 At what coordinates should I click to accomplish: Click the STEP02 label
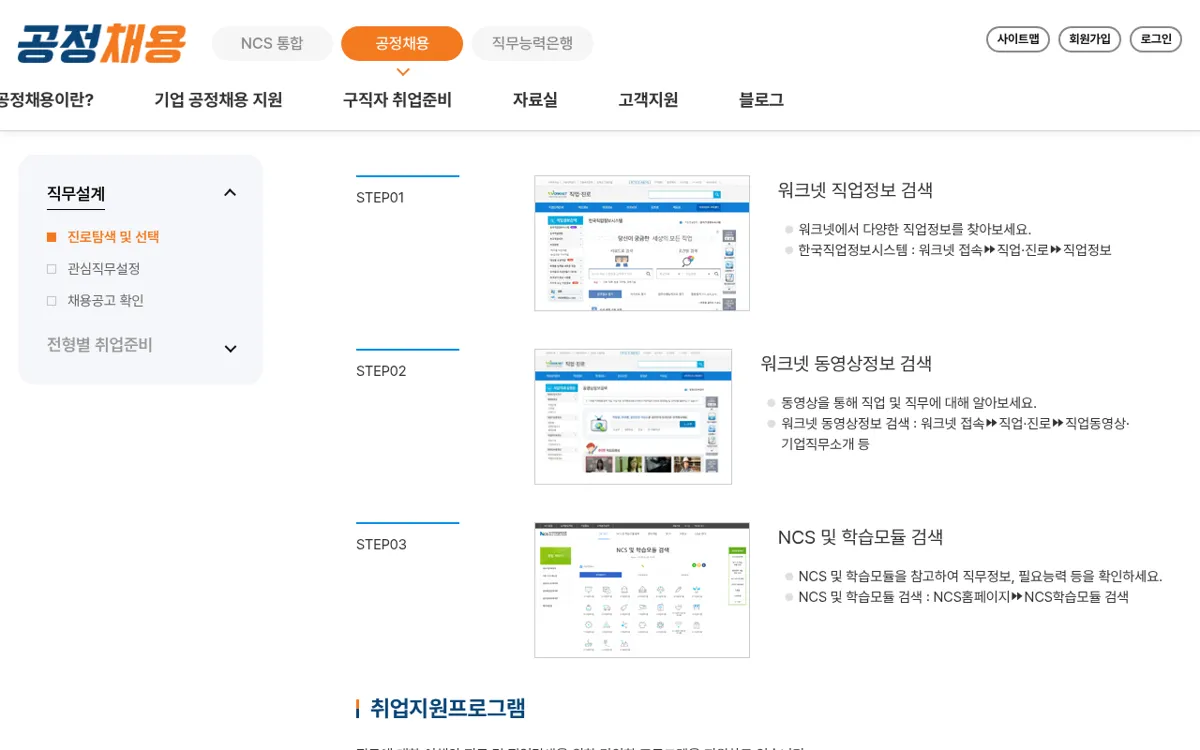[x=381, y=371]
